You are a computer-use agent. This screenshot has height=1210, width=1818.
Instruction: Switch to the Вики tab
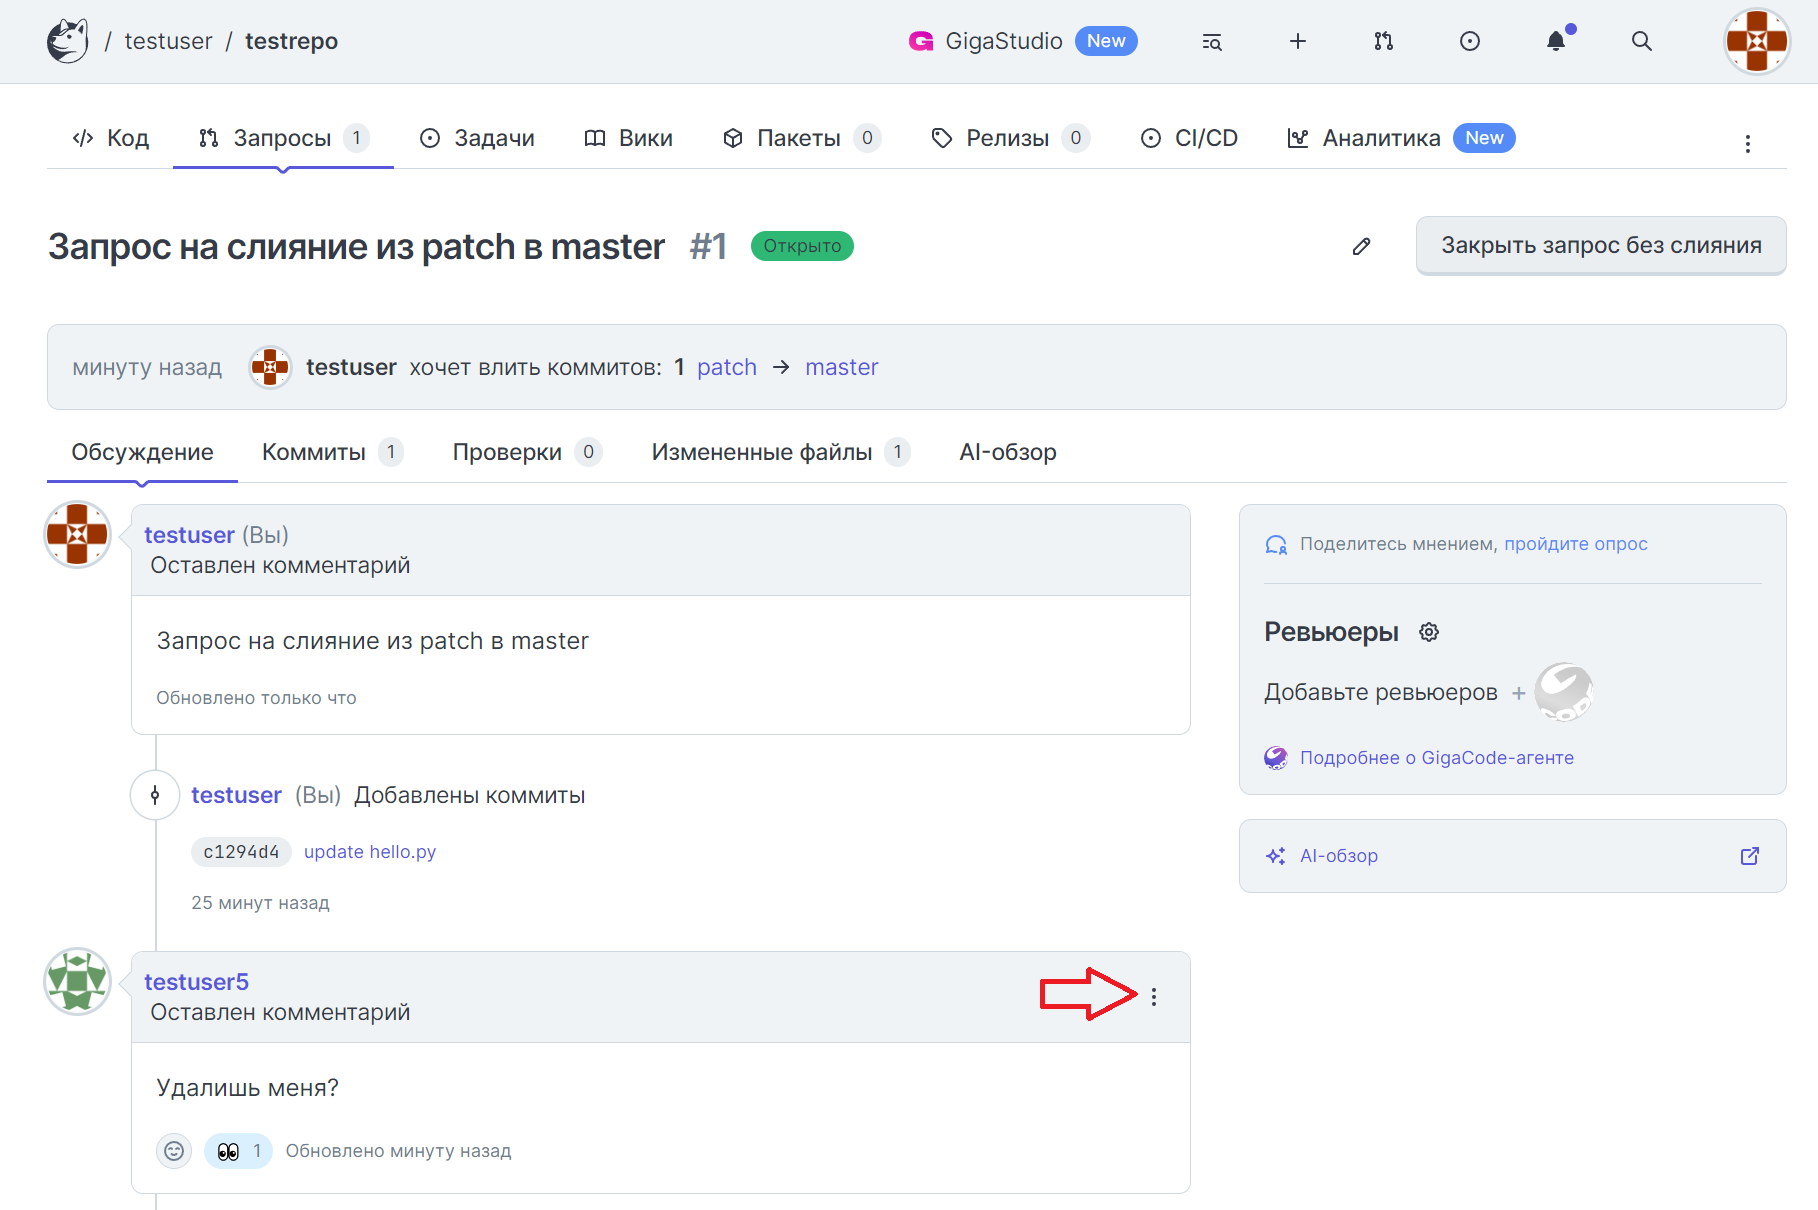[x=628, y=138]
